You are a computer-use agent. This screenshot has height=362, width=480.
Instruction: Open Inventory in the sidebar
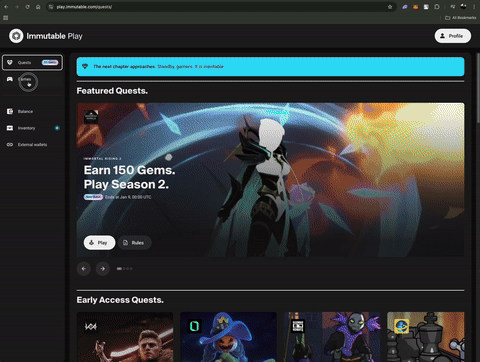pyautogui.click(x=32, y=128)
